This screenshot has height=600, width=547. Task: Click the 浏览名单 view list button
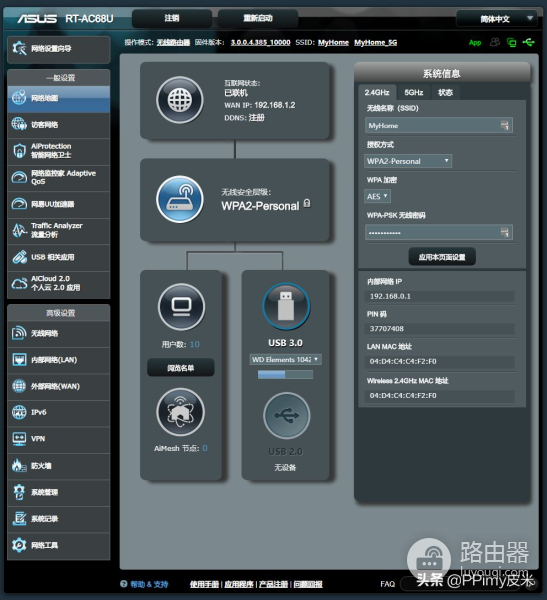click(181, 368)
